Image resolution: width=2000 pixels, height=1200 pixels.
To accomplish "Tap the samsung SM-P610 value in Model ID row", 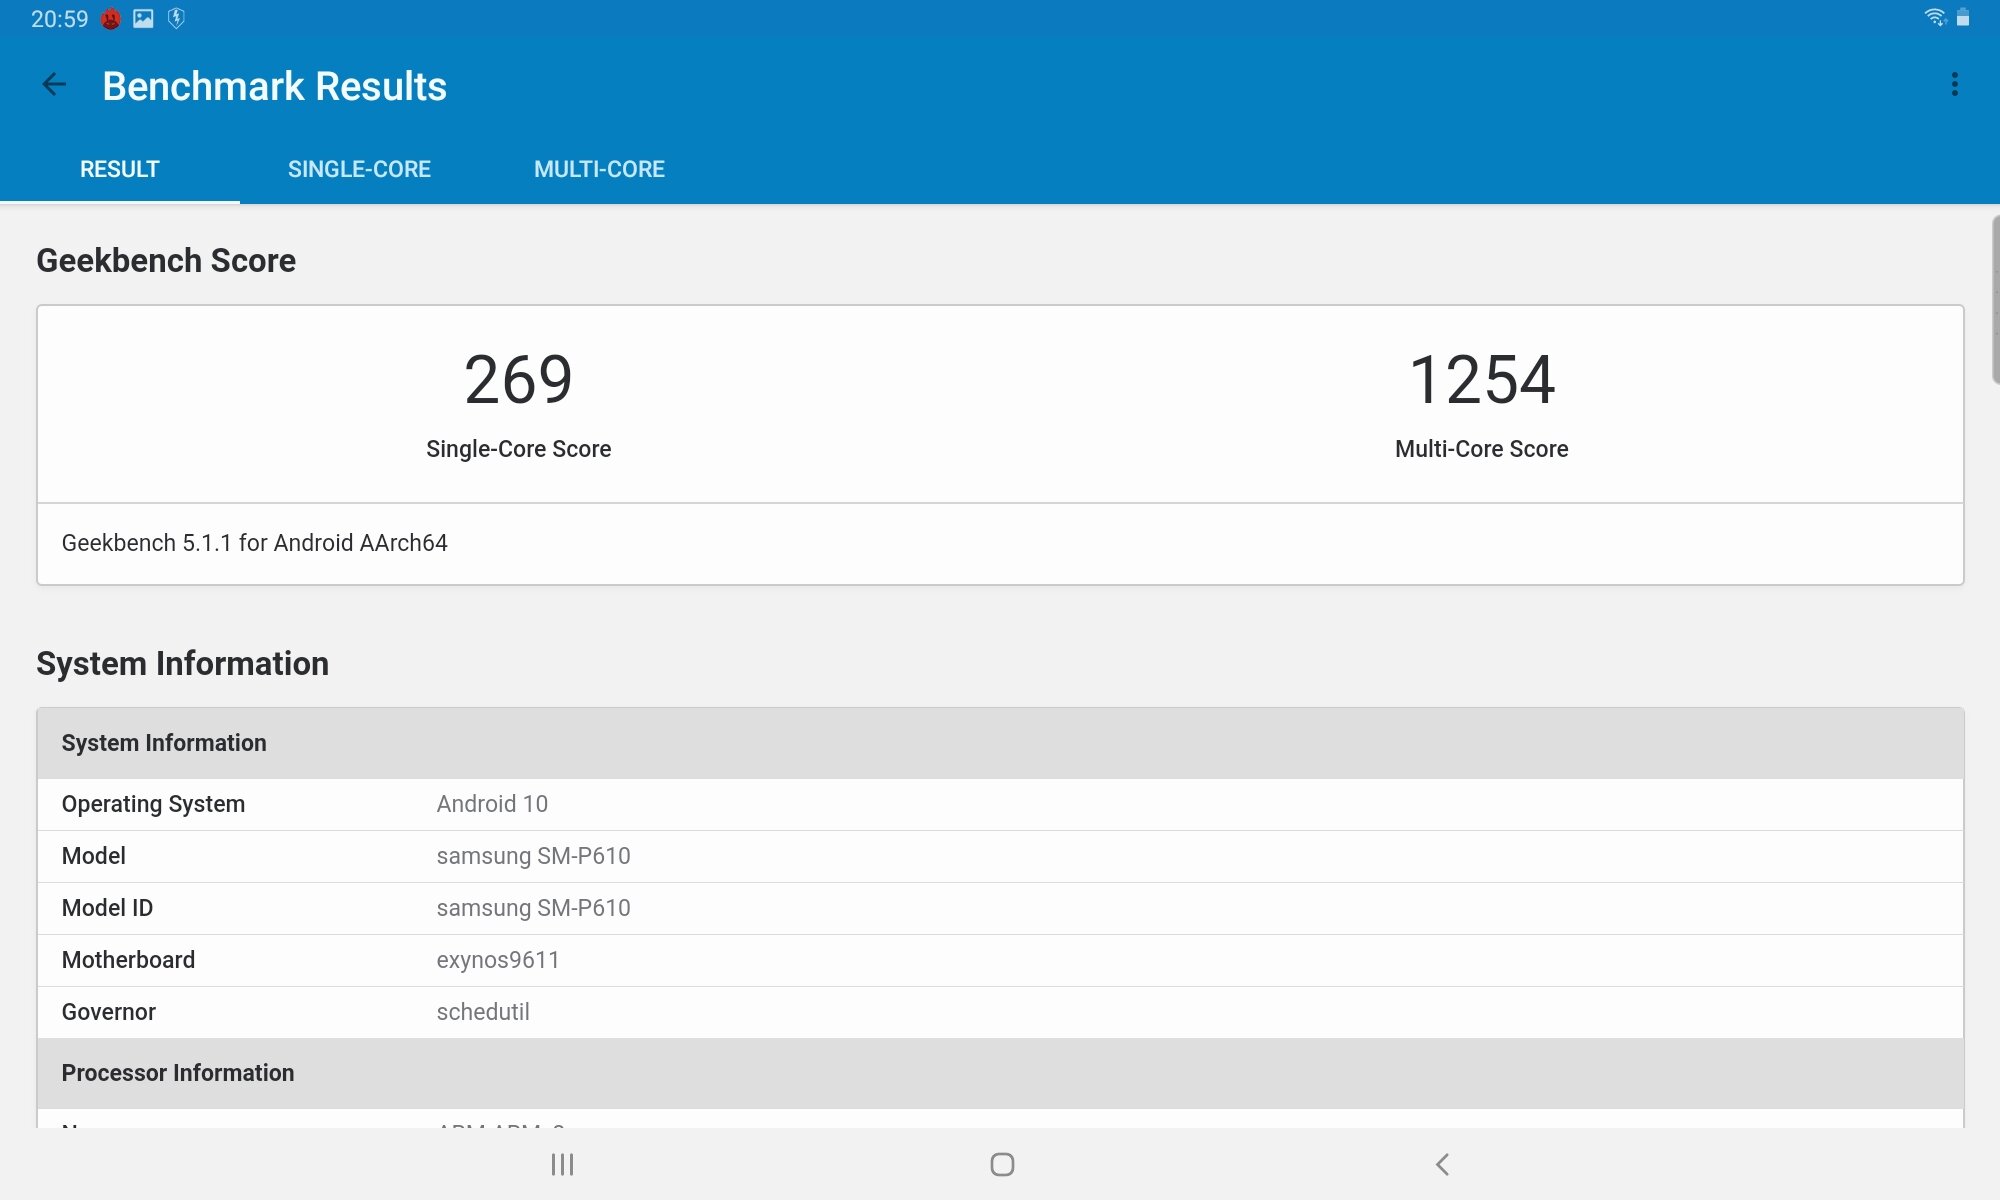I will coord(533,908).
